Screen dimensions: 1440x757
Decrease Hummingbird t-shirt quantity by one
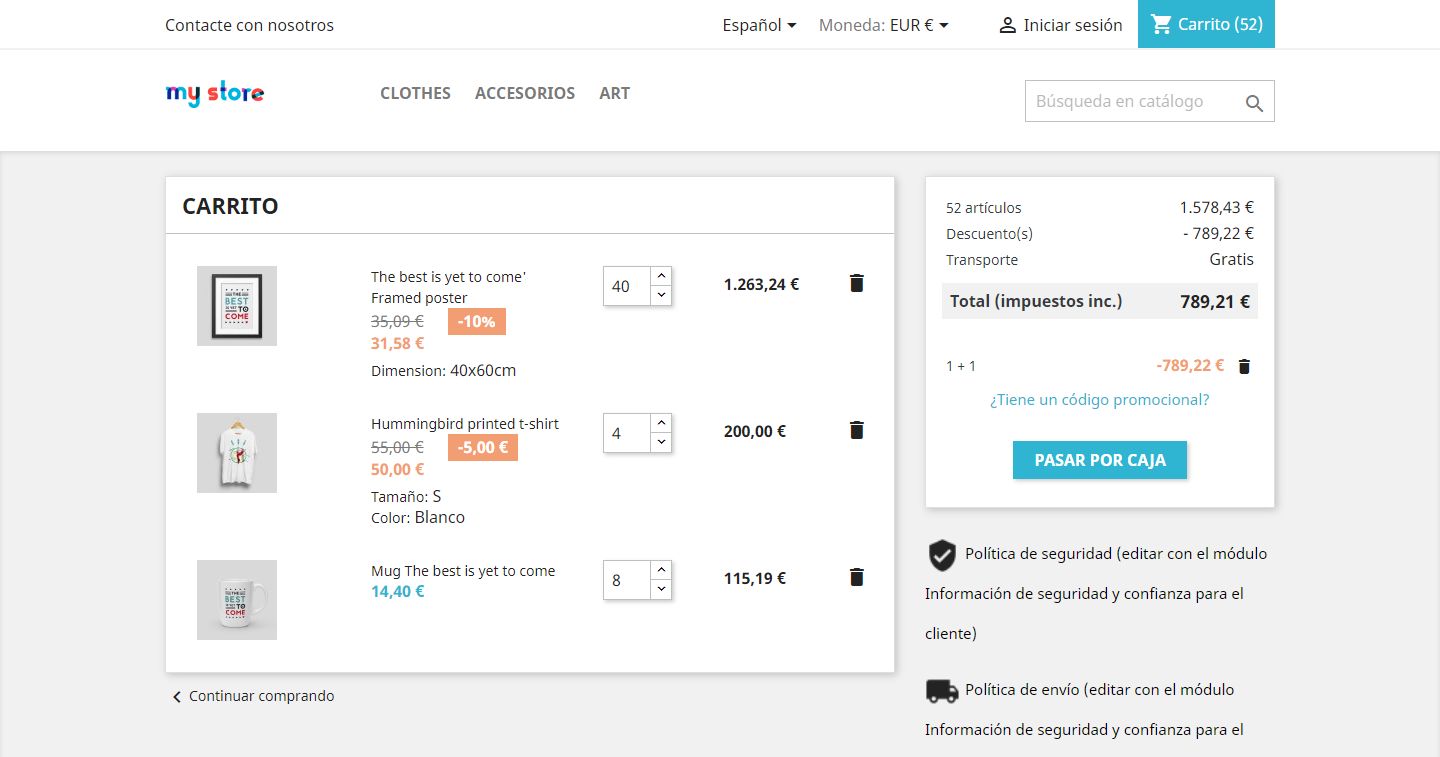coord(661,442)
